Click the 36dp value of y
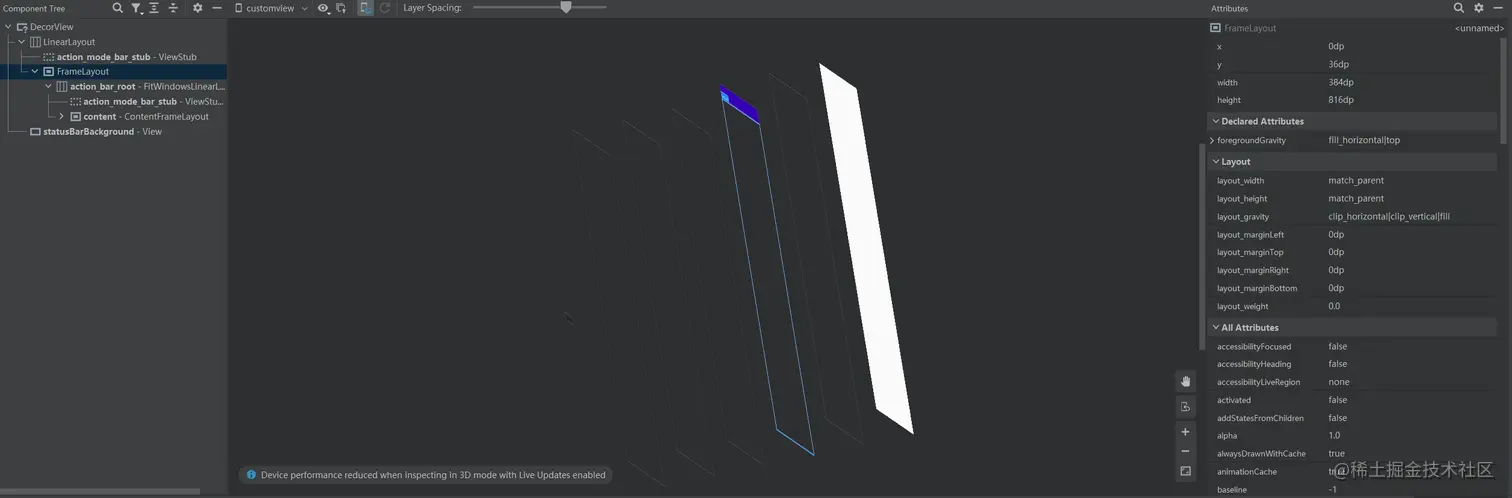Viewport: 1512px width, 498px height. coord(1338,65)
